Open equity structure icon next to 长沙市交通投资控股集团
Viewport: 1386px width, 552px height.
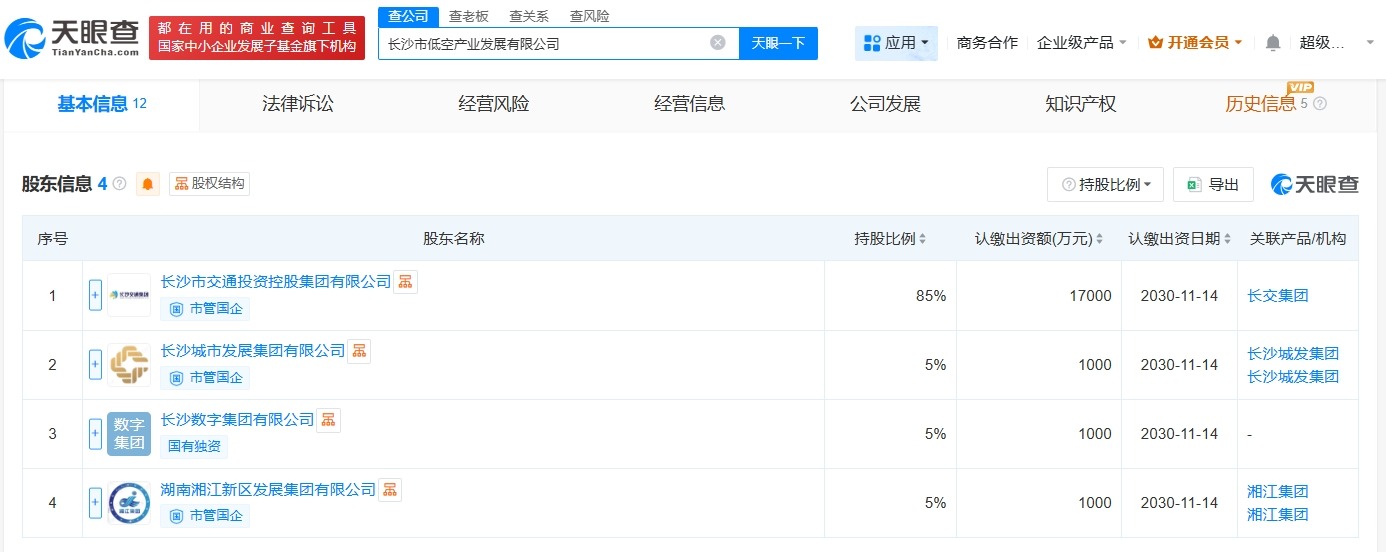(405, 282)
